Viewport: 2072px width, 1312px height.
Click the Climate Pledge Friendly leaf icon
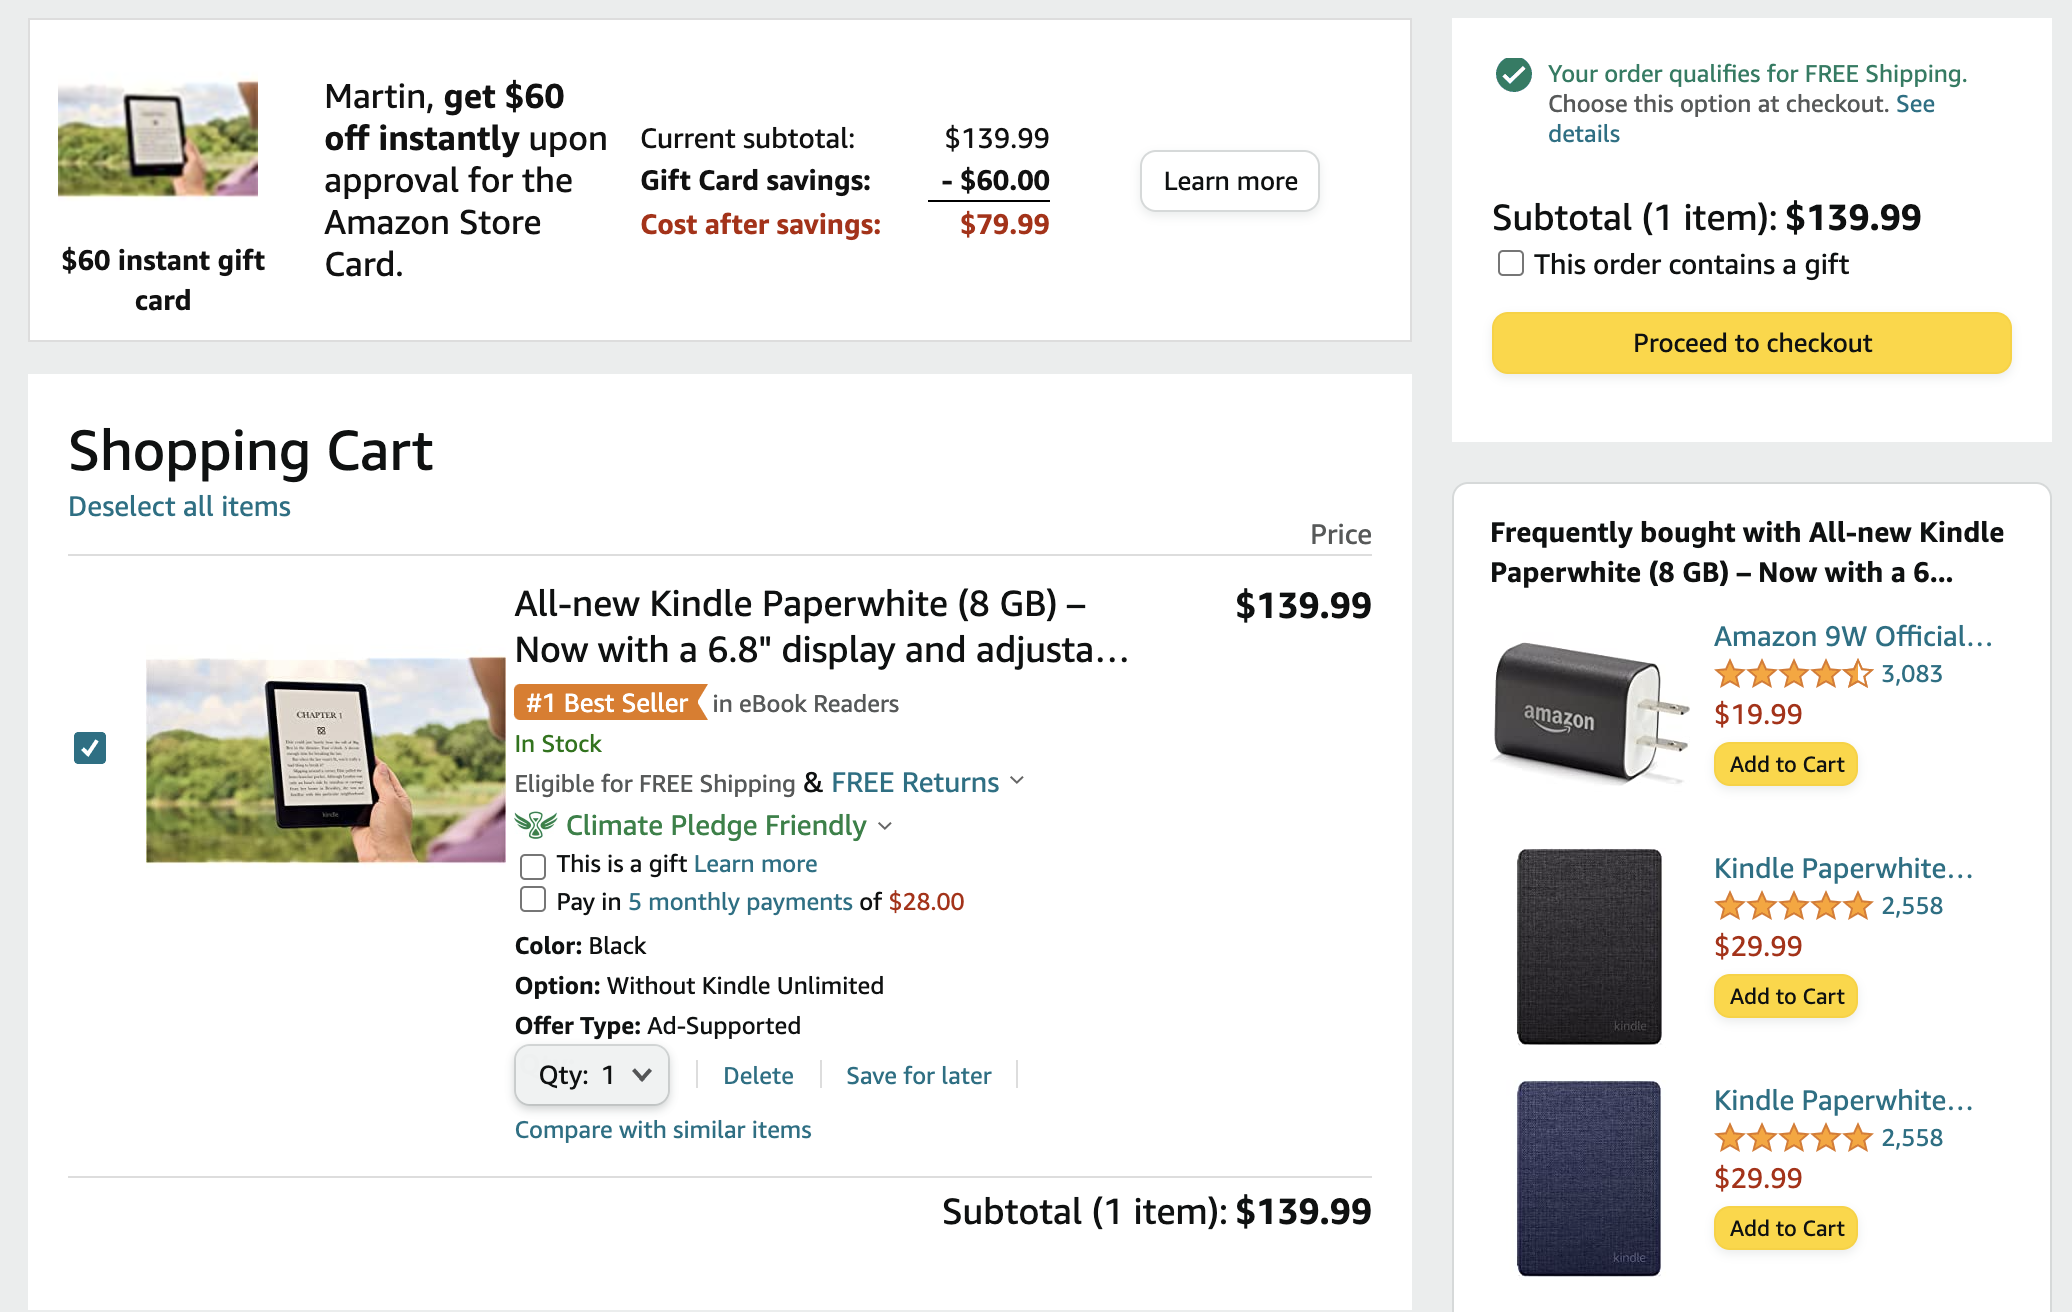[x=536, y=825]
